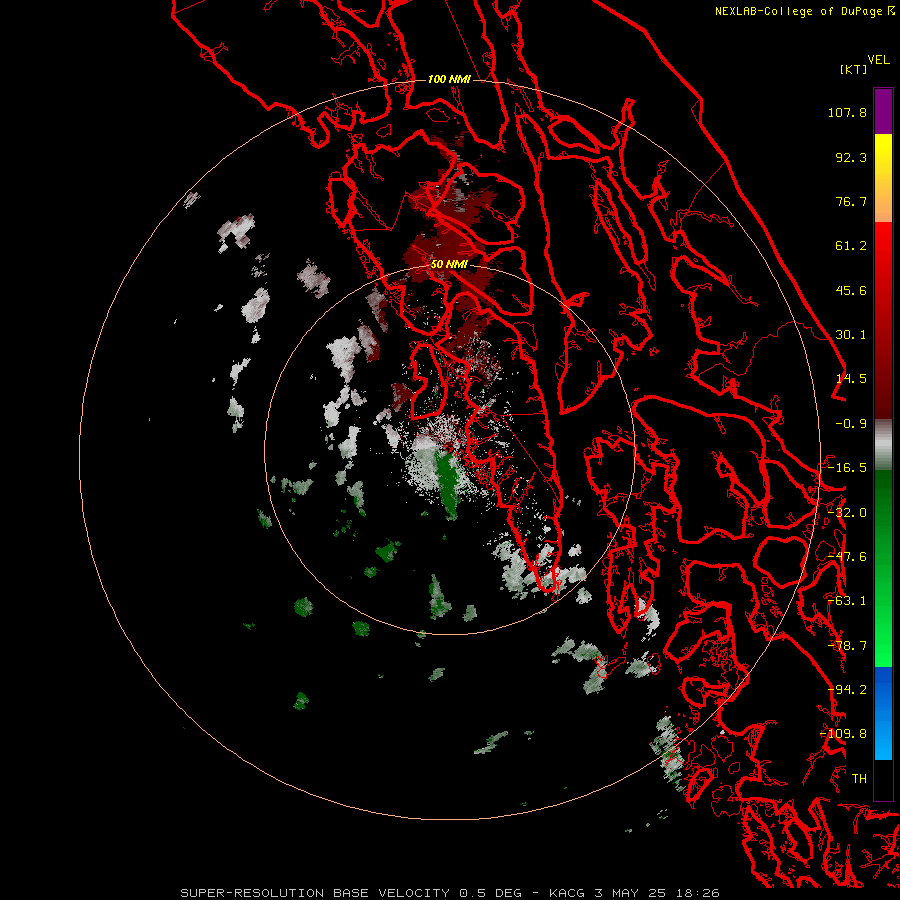Click the large green inbound velocity patch near radar center
Screen dimensions: 900x900
[x=448, y=483]
